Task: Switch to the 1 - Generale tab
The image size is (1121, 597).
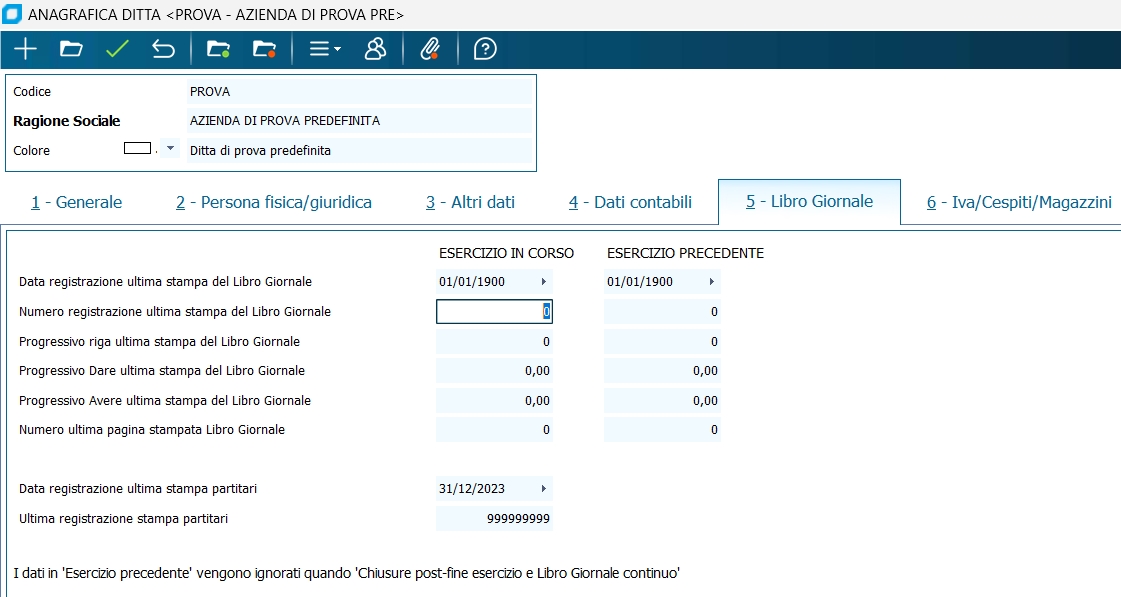Action: pyautogui.click(x=76, y=202)
